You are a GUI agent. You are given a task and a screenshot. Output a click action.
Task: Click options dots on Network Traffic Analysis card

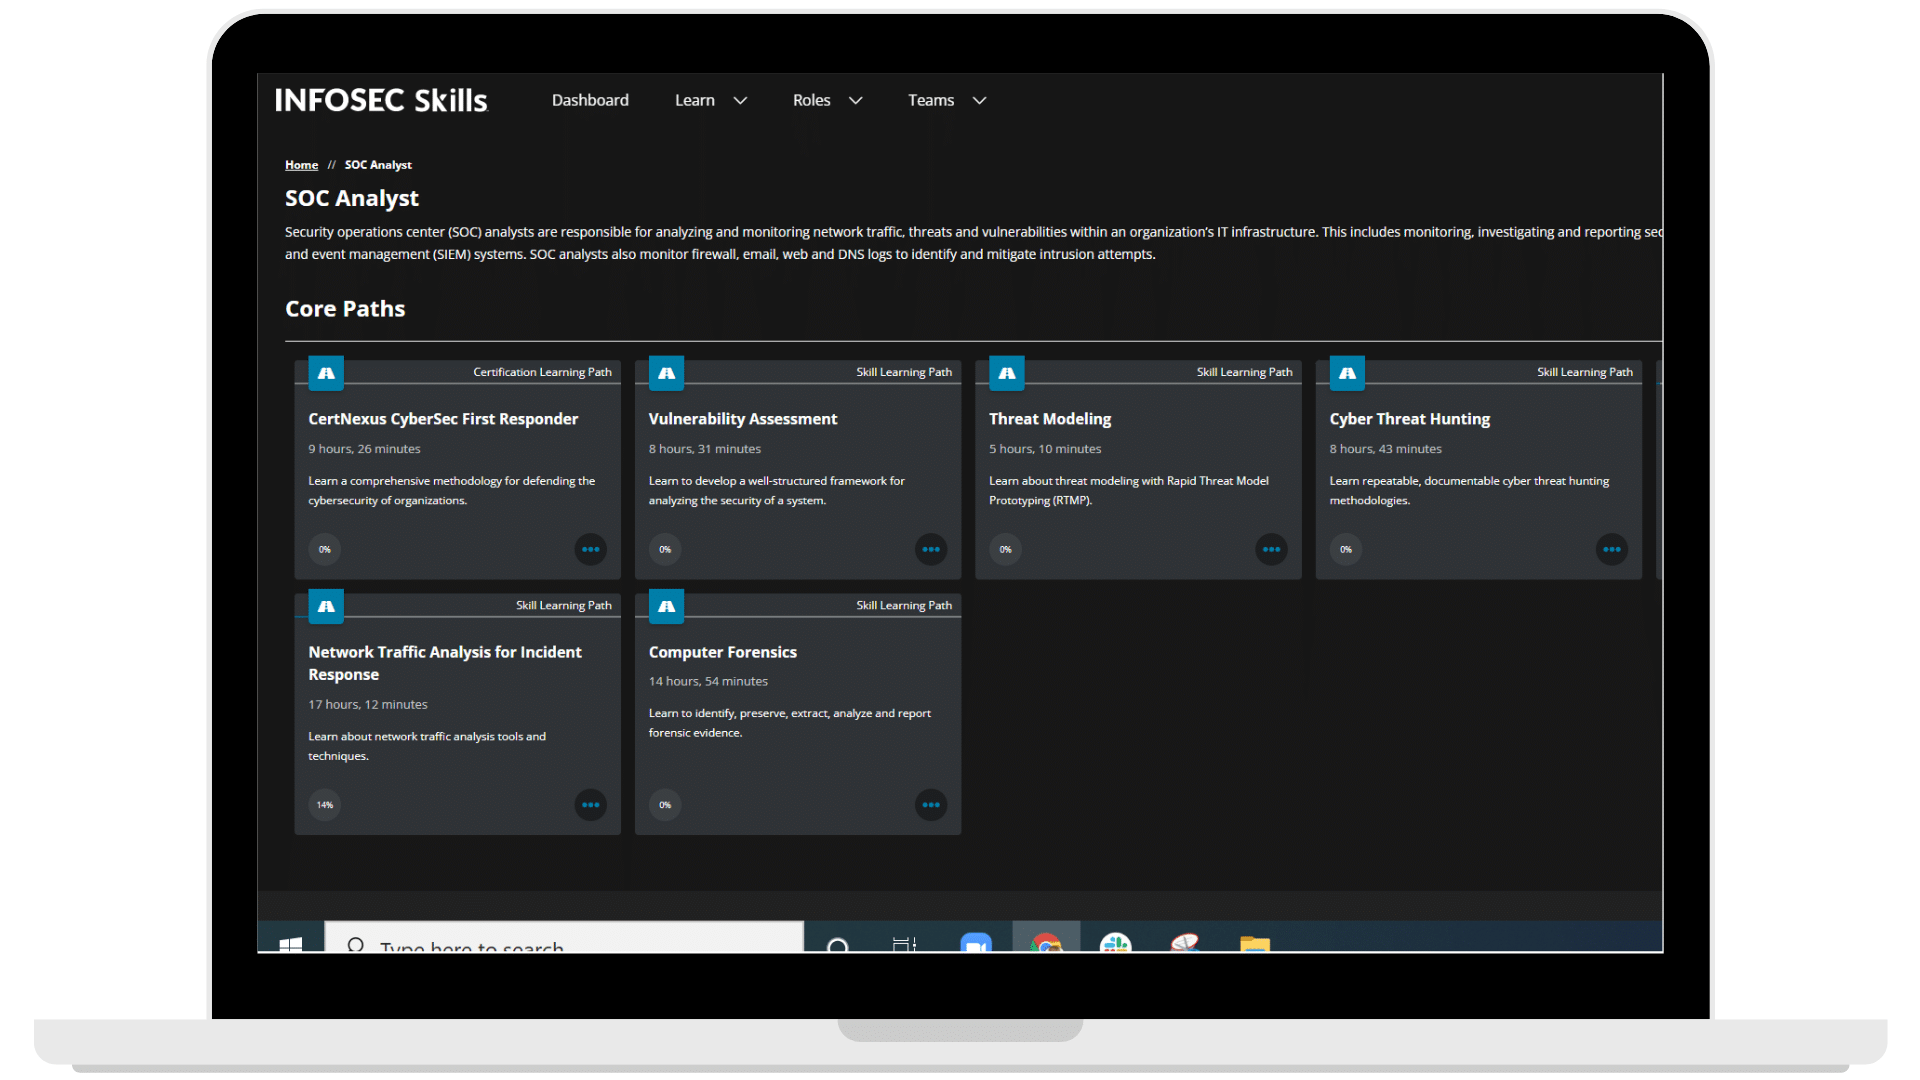590,805
